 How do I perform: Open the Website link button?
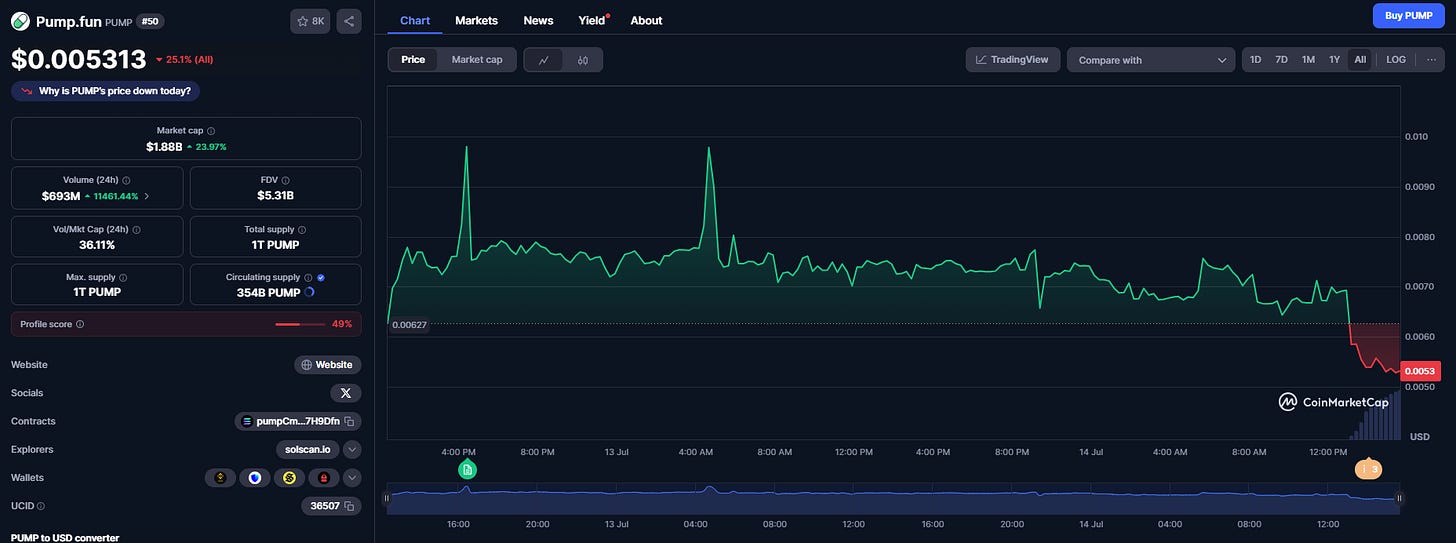(x=327, y=365)
